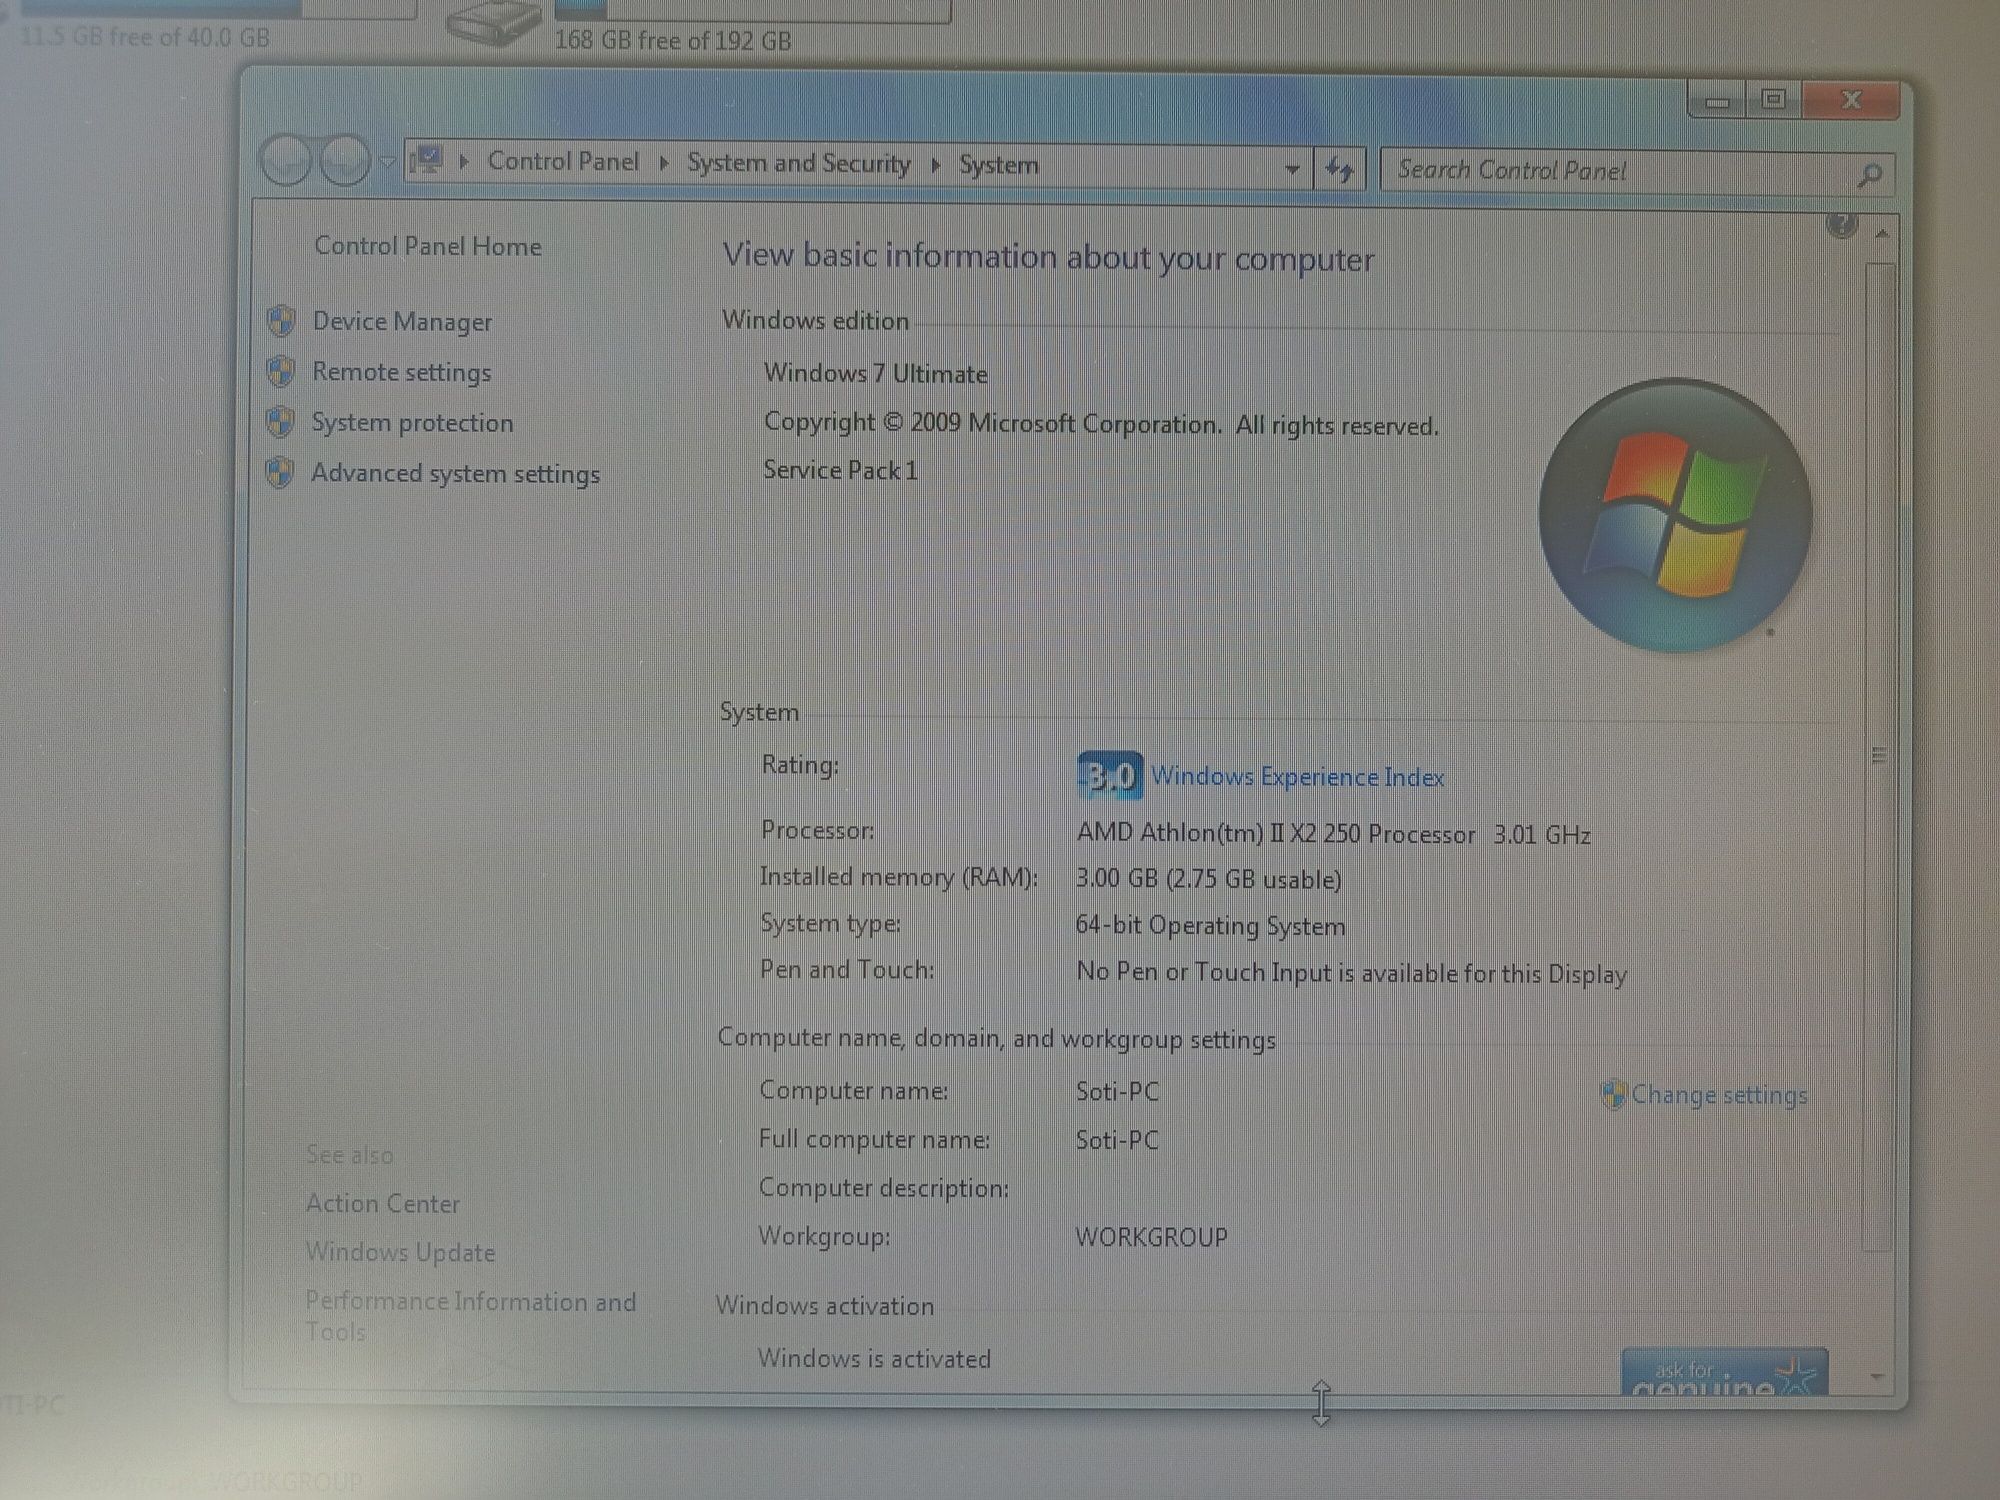Open Advanced system settings
The image size is (2000, 1500).
point(455,474)
